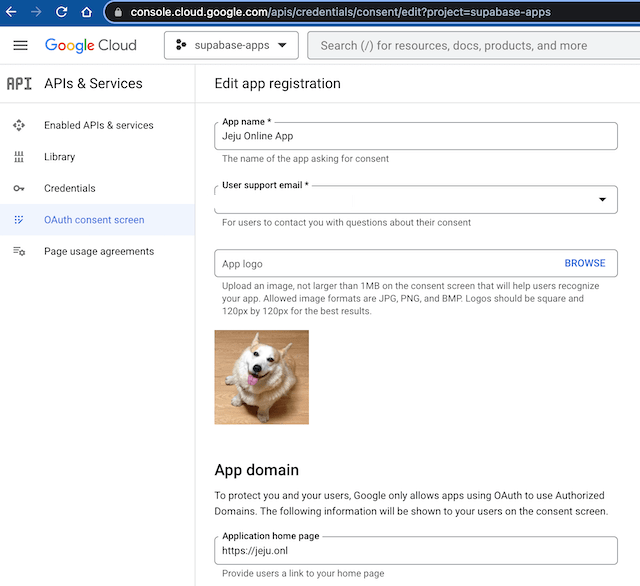Click the App logo file field
Image resolution: width=640 pixels, height=586 pixels.
coord(416,264)
